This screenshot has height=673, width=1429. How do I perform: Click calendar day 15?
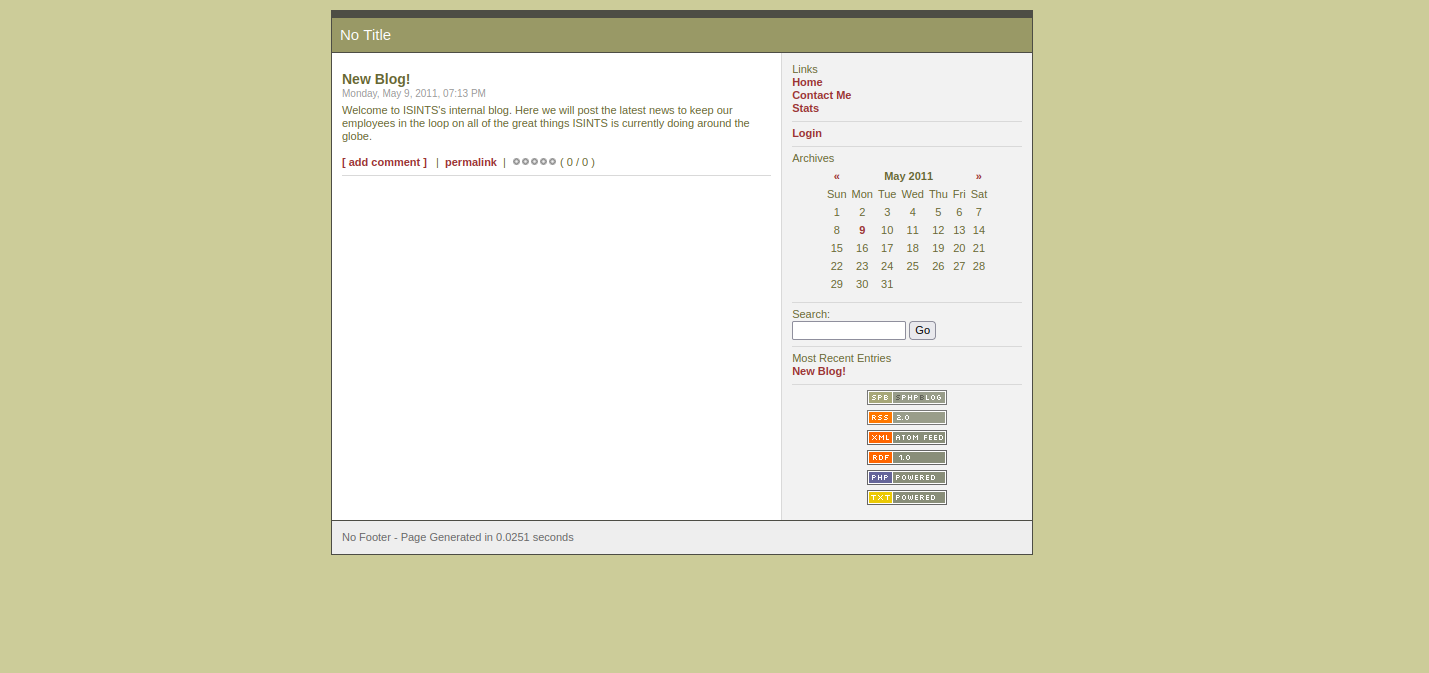(837, 248)
